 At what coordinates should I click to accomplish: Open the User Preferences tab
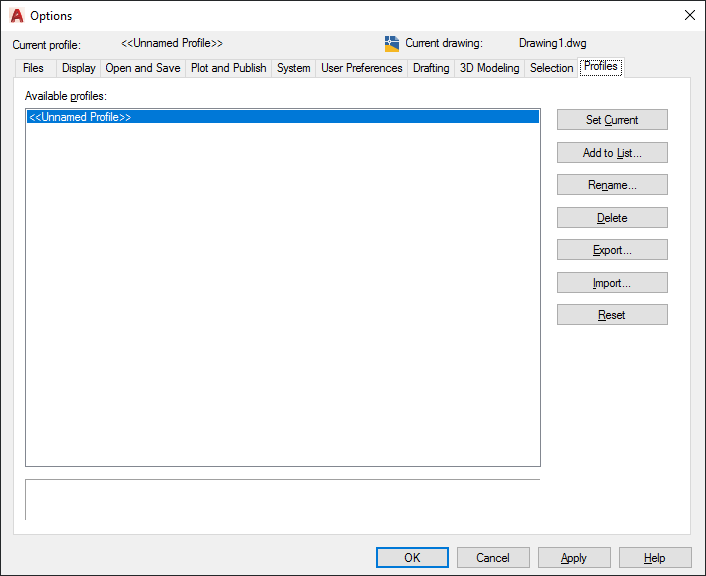pyautogui.click(x=362, y=68)
